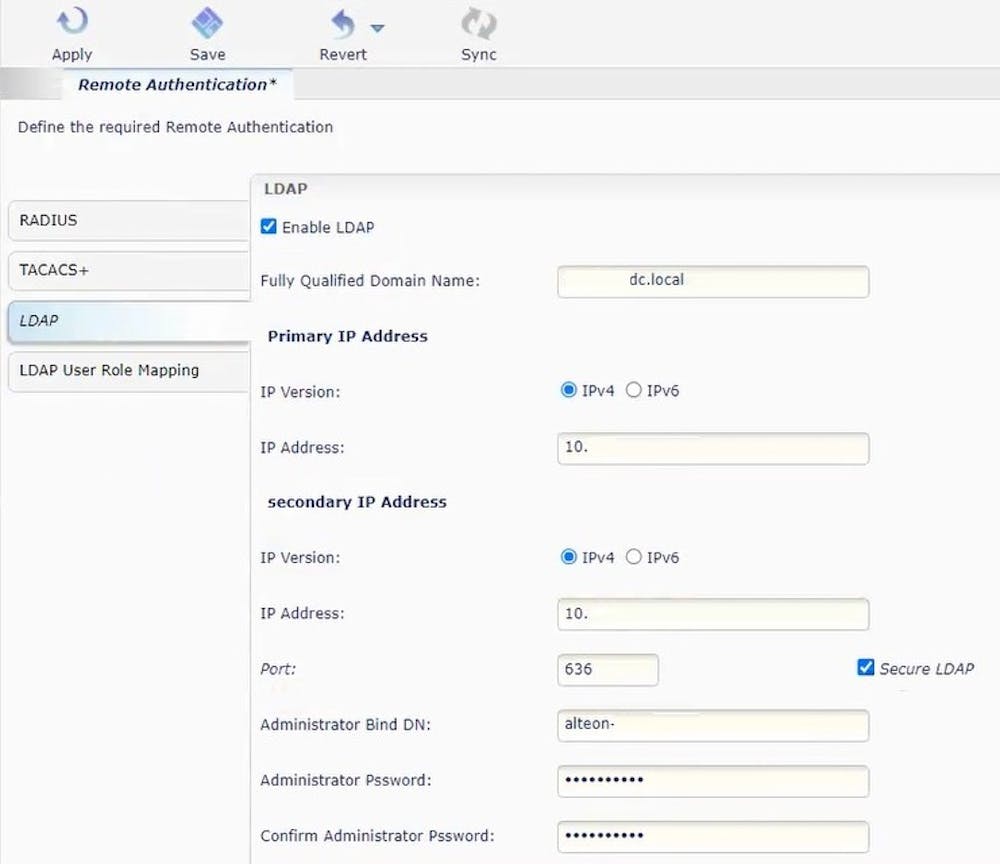The image size is (1000, 864).
Task: Click the Administrator Bind DN field
Action: tap(712, 725)
